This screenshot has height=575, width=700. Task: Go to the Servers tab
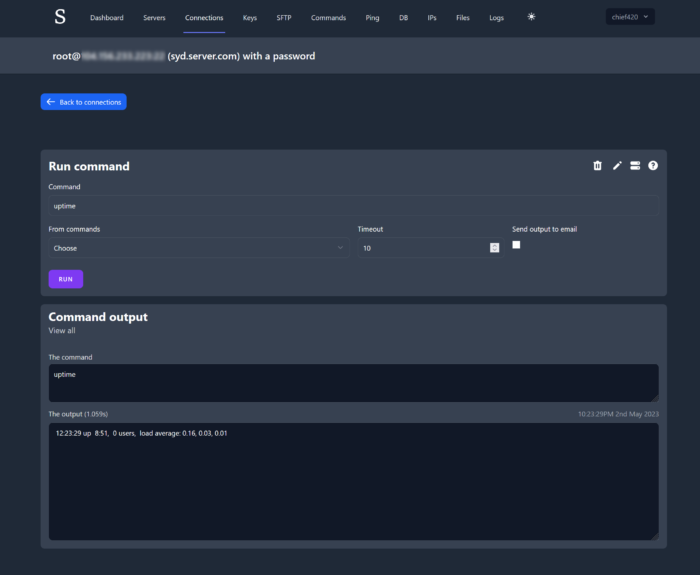[x=154, y=18]
